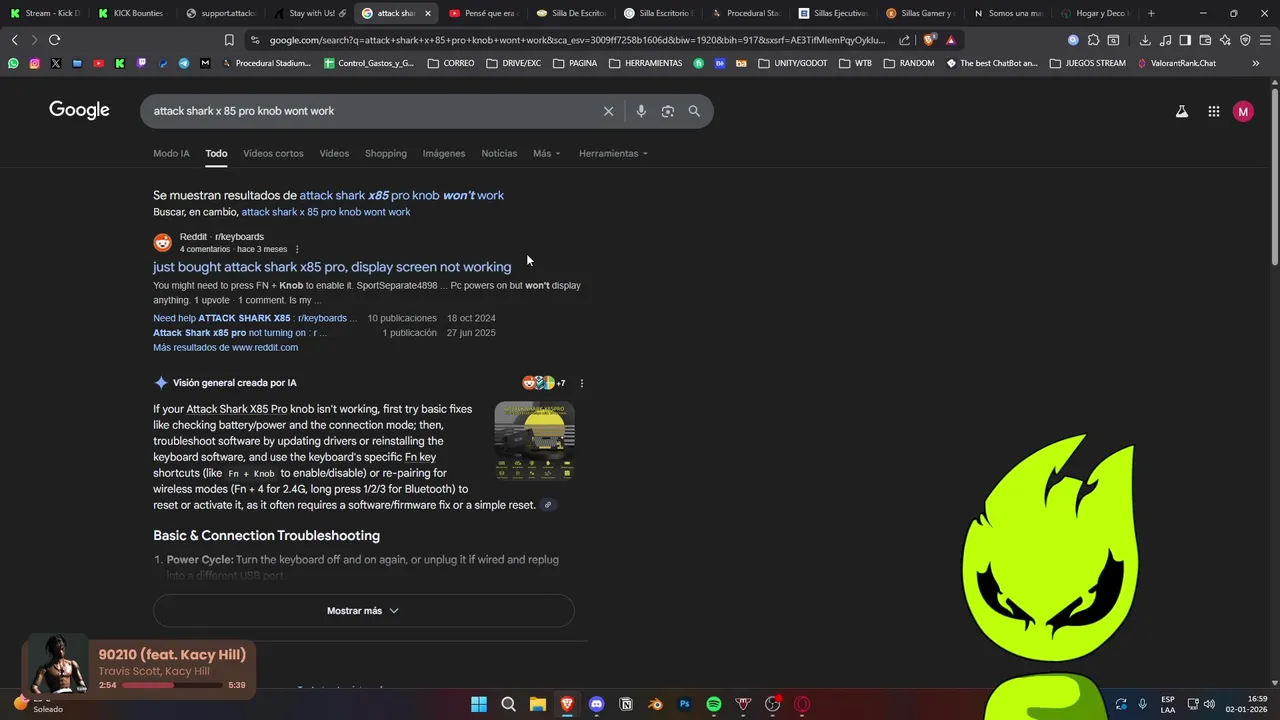
Task: Open Windows Start menu
Action: pos(479,704)
